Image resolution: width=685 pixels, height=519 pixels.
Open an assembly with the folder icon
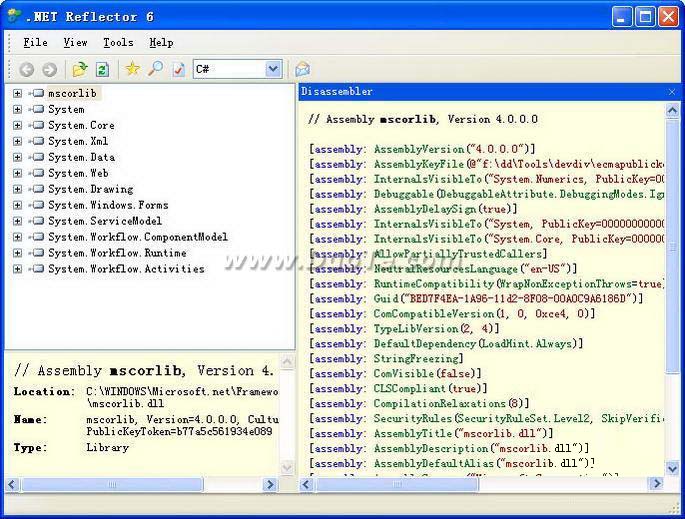coord(80,69)
